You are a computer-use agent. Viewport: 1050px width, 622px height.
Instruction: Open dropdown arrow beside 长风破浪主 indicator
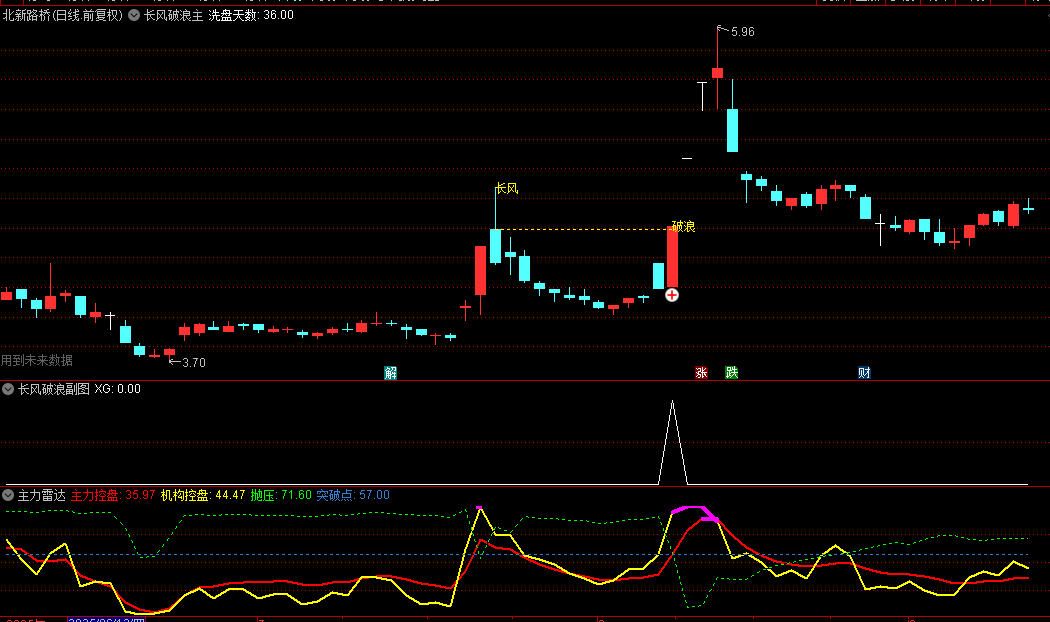[134, 15]
